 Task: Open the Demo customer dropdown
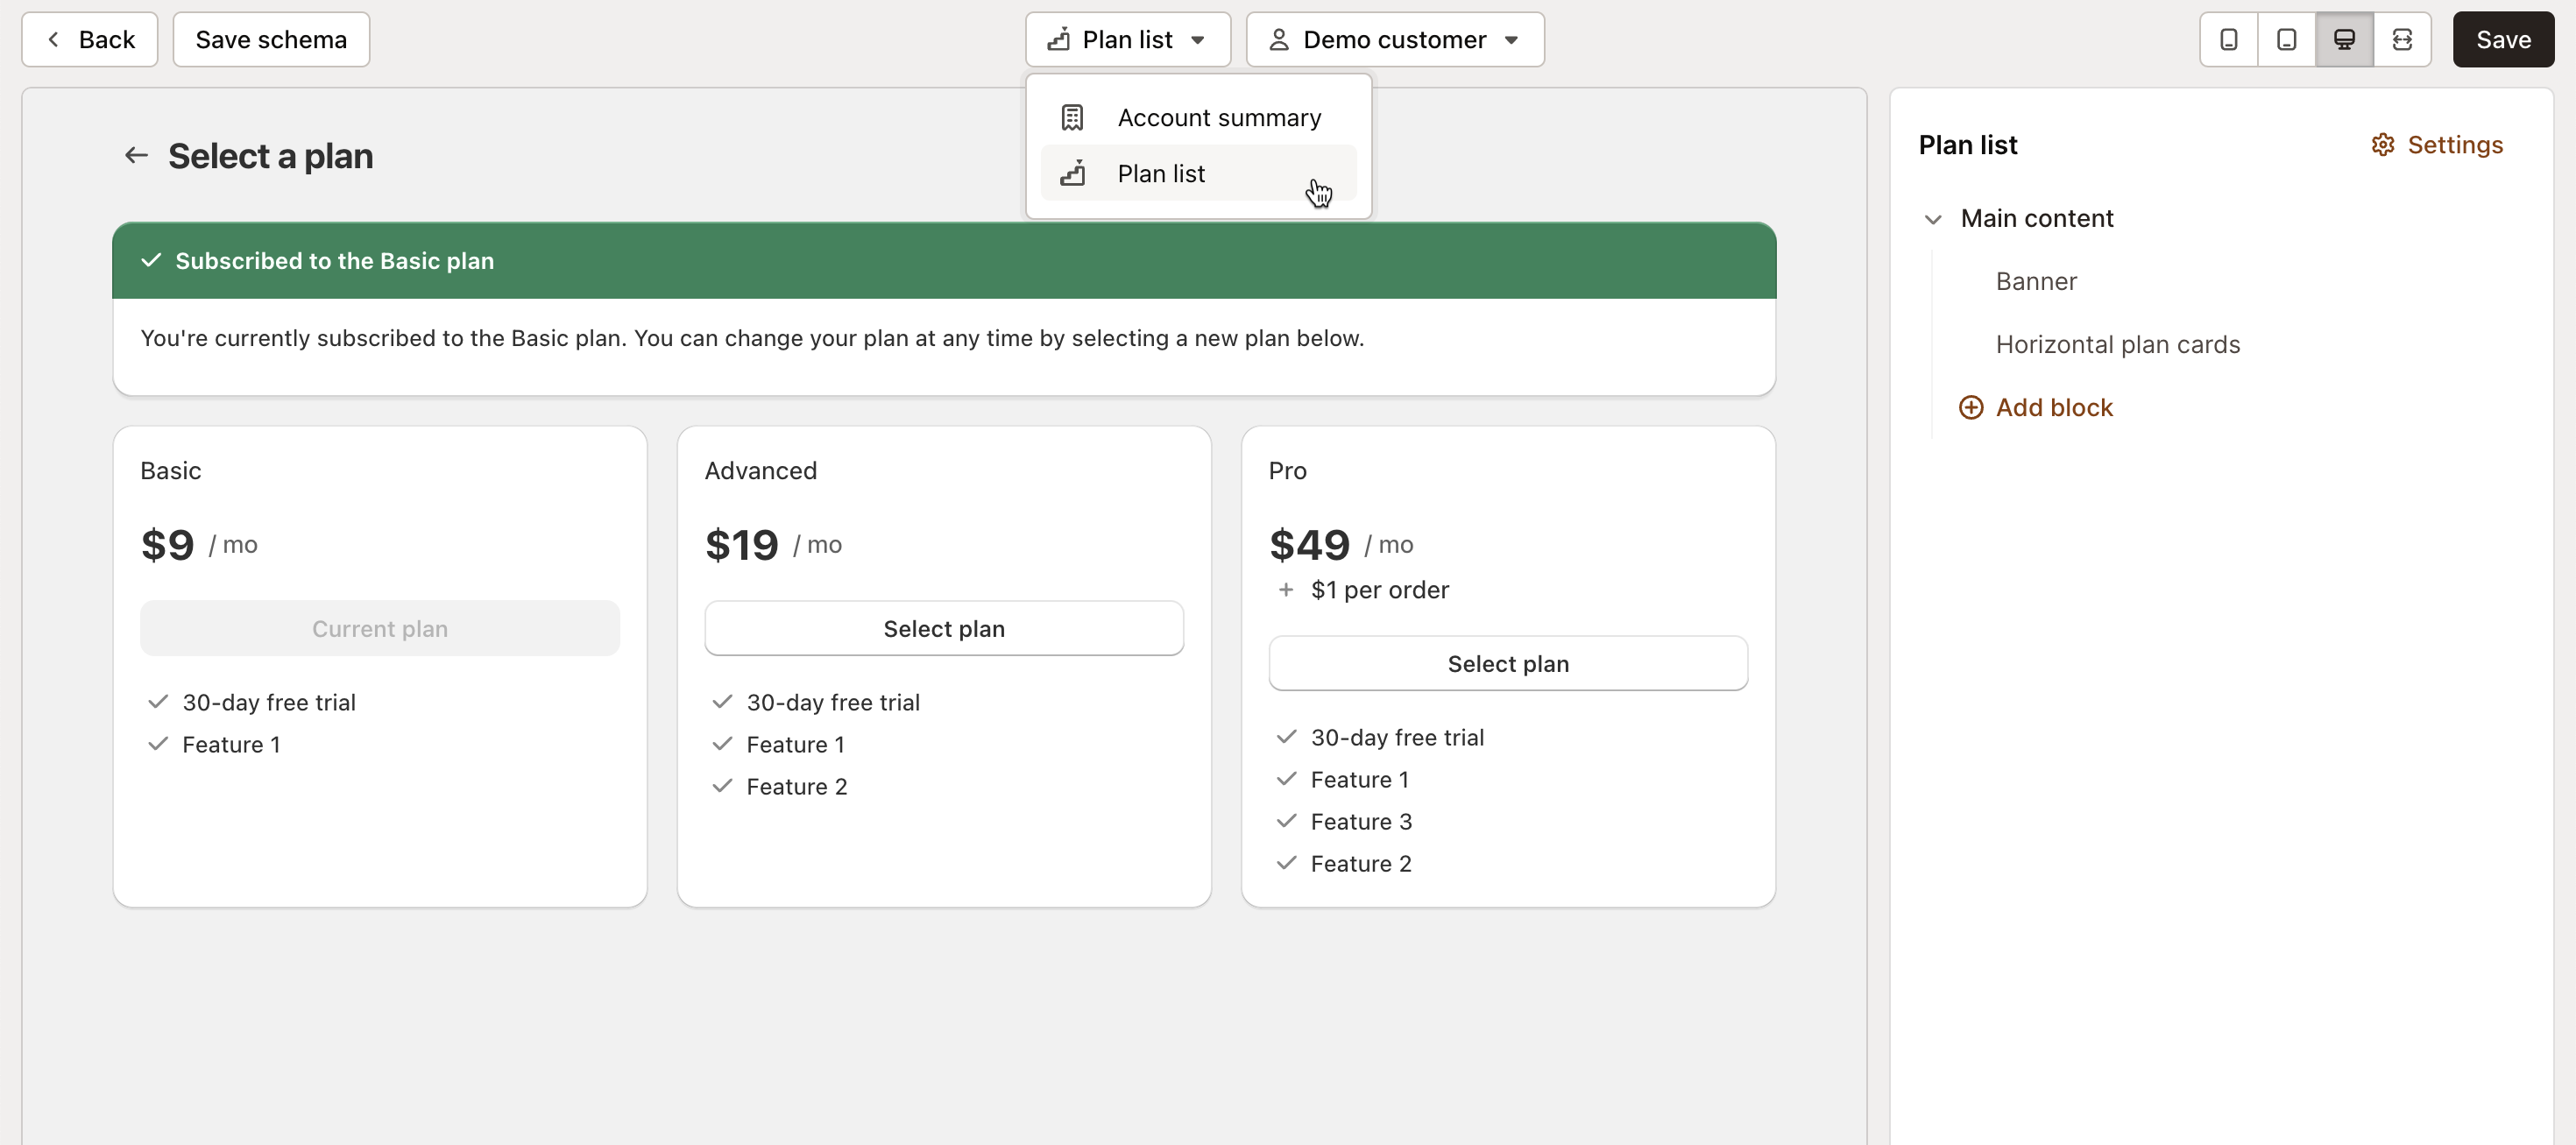[1394, 39]
